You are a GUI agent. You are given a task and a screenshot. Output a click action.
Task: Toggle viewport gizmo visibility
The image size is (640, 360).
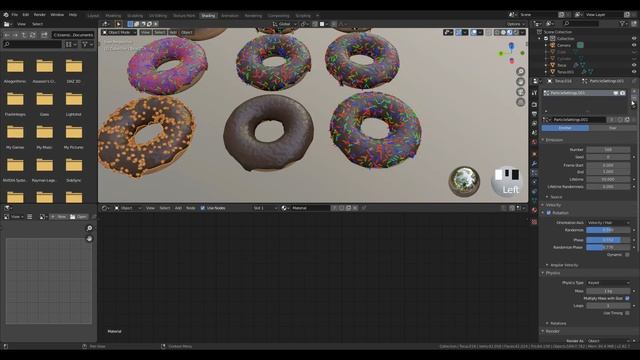coord(458,32)
